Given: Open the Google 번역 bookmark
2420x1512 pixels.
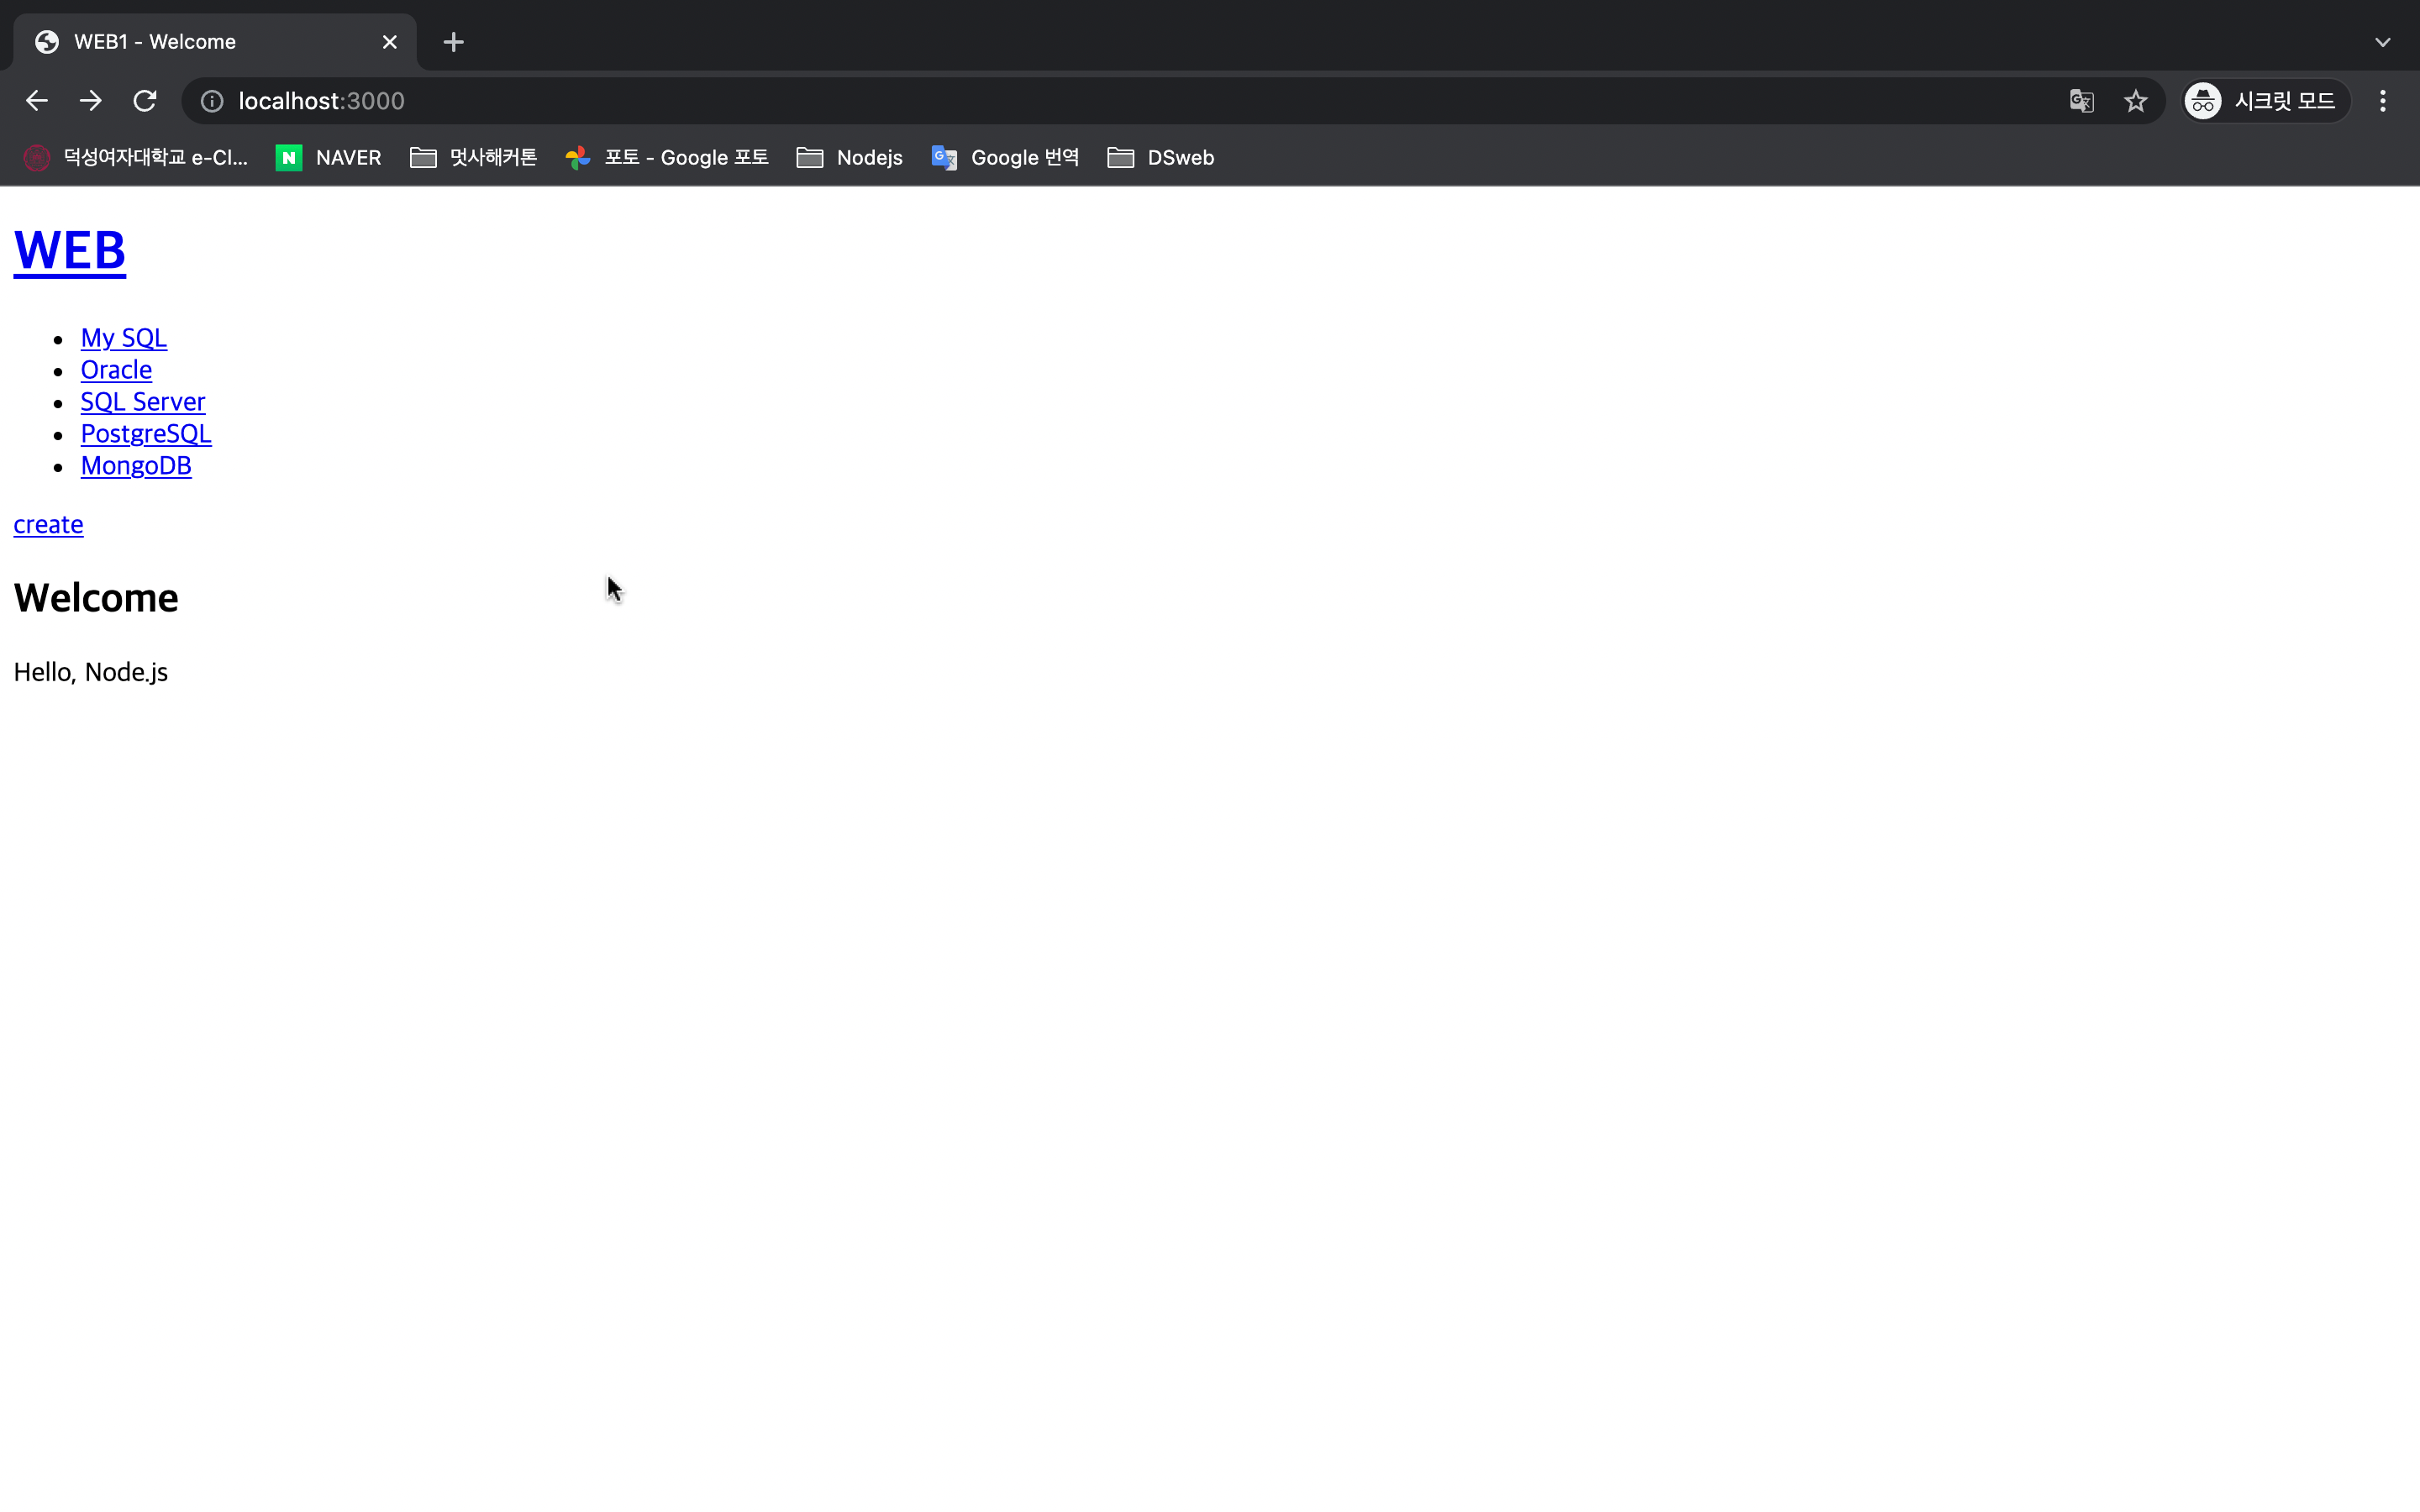Looking at the screenshot, I should click(x=1005, y=158).
